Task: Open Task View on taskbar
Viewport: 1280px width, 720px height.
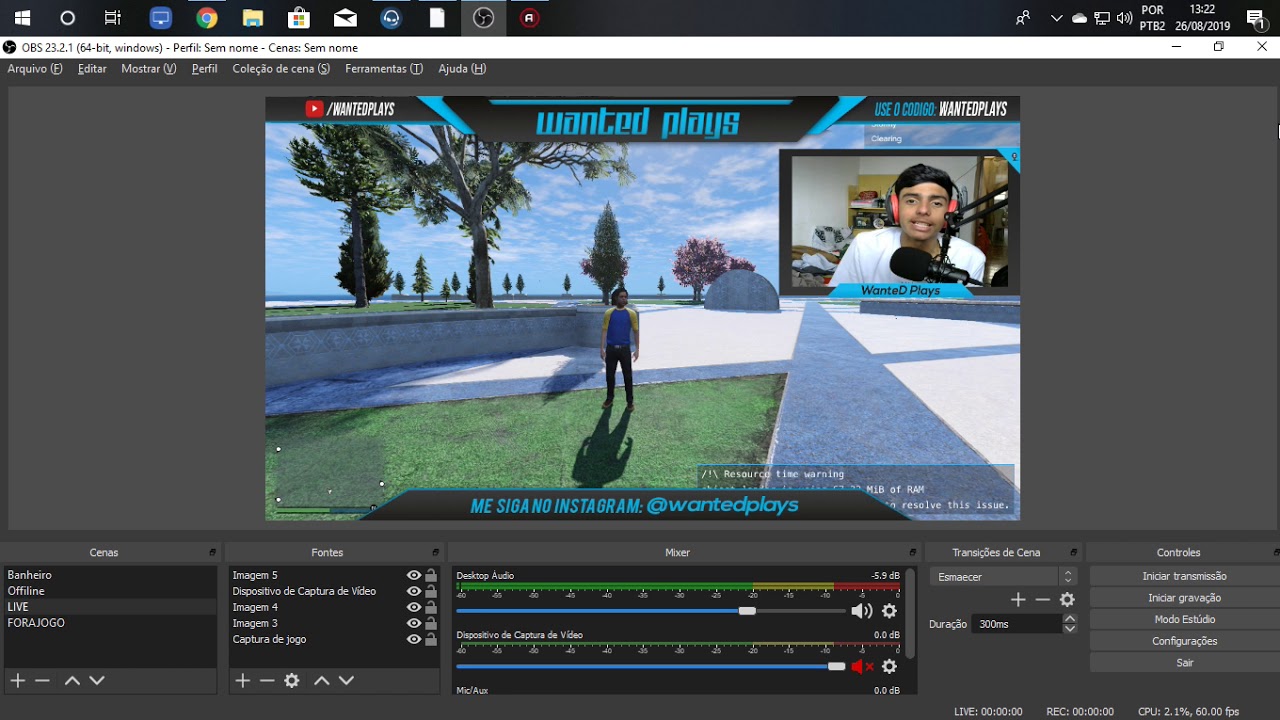Action: [x=113, y=18]
